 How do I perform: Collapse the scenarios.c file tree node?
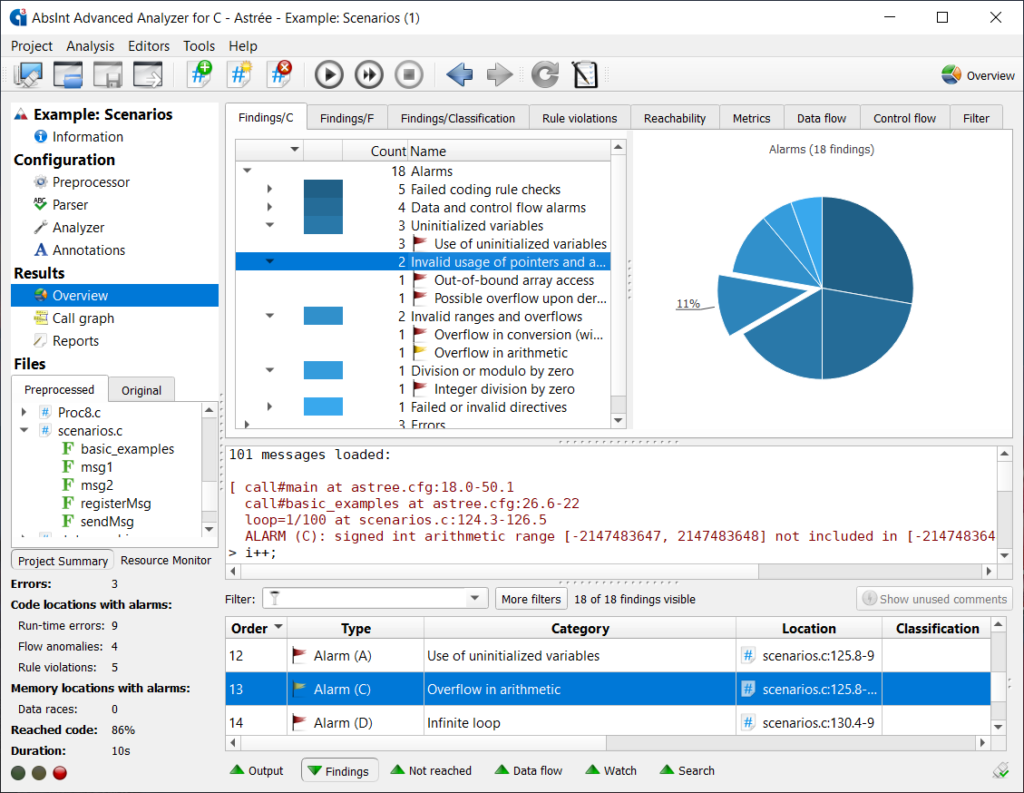(24, 431)
